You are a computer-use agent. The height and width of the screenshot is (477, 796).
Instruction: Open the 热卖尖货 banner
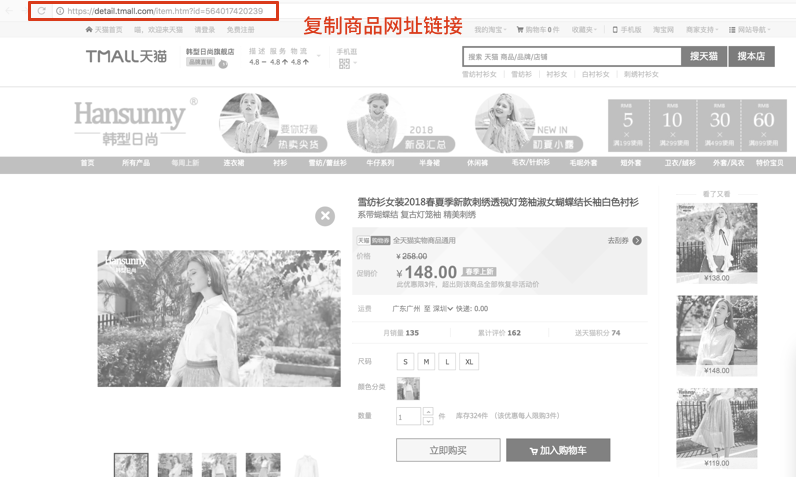pos(273,123)
